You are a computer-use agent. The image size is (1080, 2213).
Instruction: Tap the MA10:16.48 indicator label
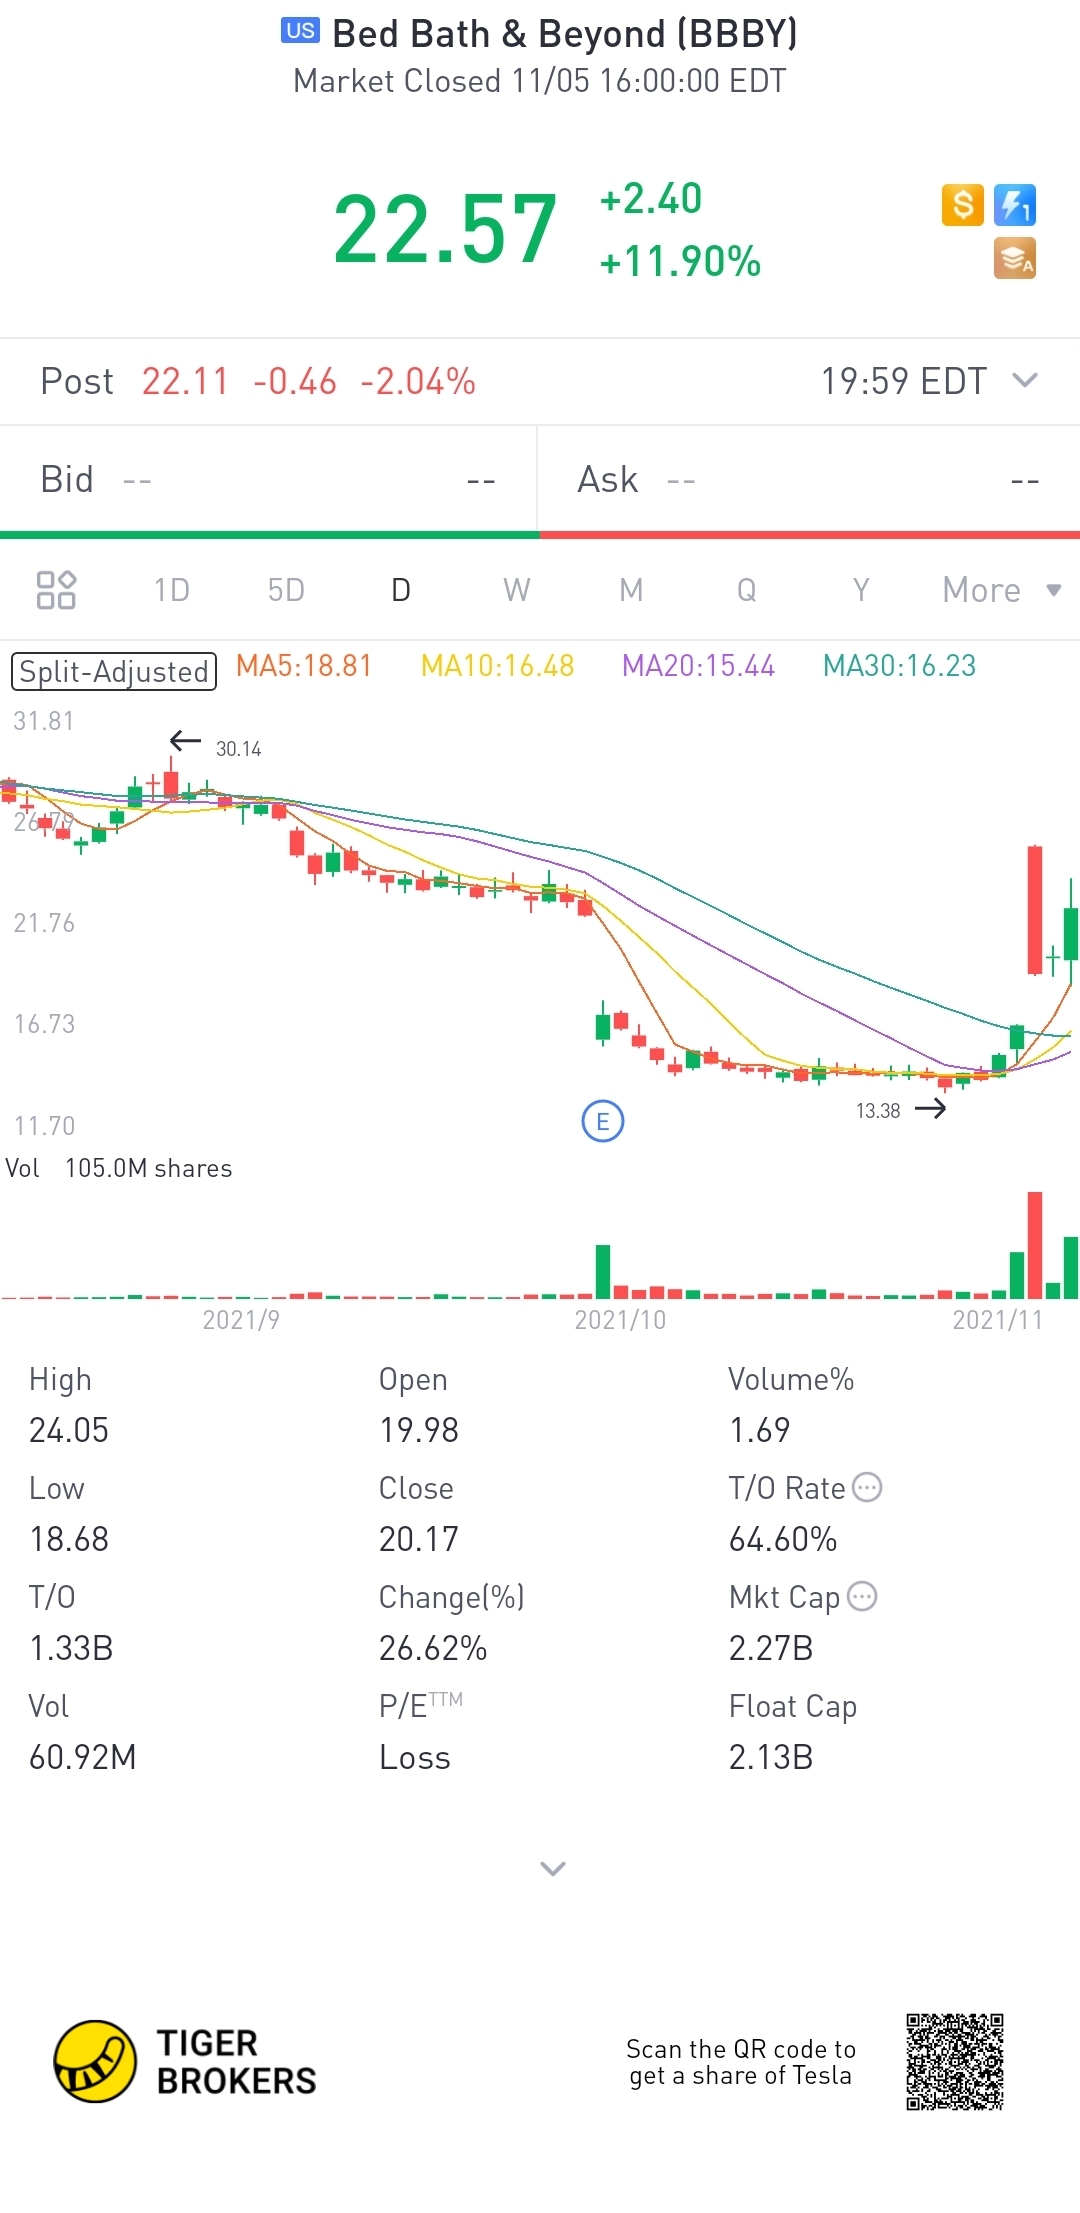click(497, 666)
